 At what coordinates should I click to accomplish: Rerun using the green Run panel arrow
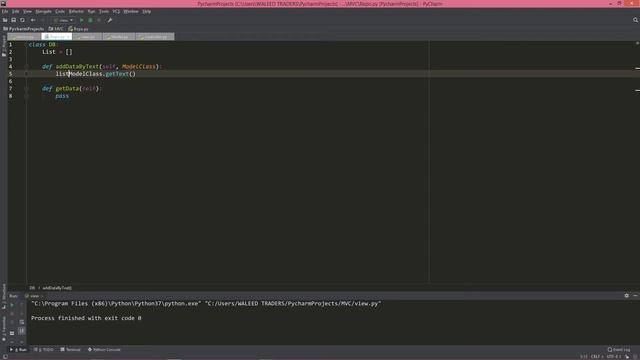[x=12, y=305]
